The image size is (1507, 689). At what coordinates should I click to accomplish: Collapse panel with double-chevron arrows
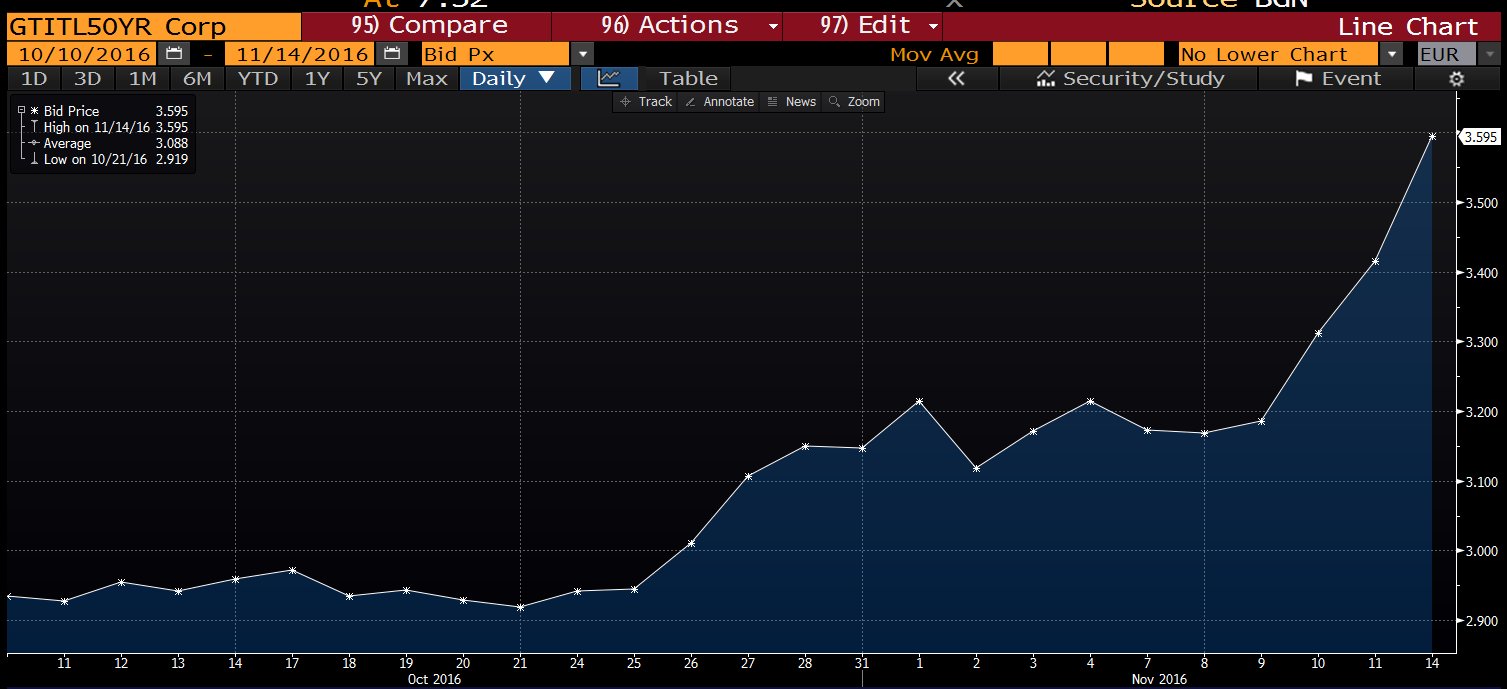(x=956, y=78)
